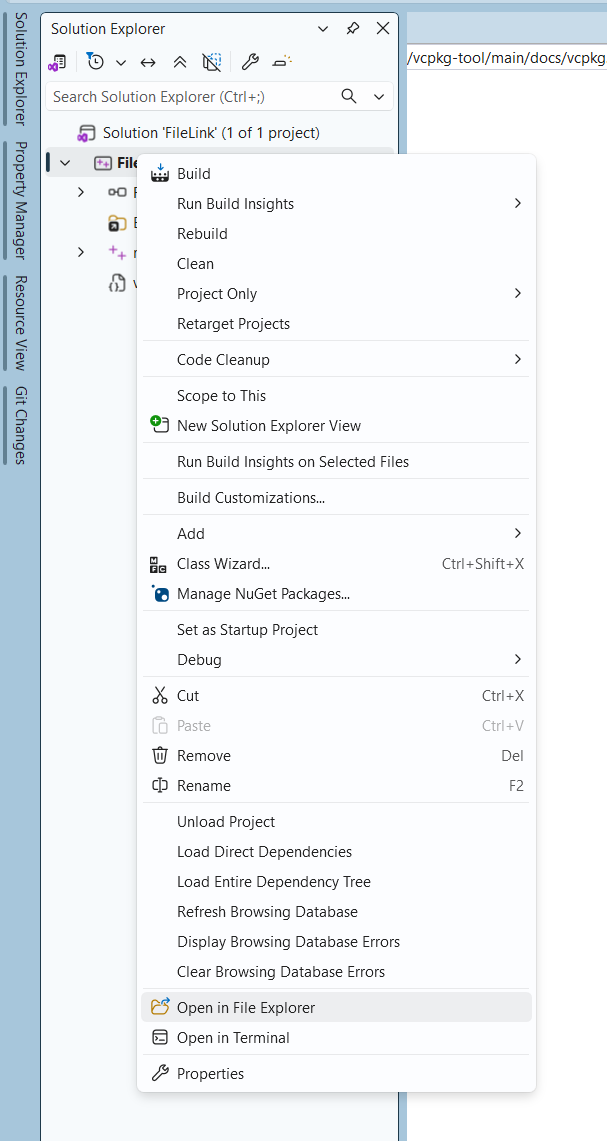Click the Switch Views icon in Solution Explorer toolbar

click(57, 62)
